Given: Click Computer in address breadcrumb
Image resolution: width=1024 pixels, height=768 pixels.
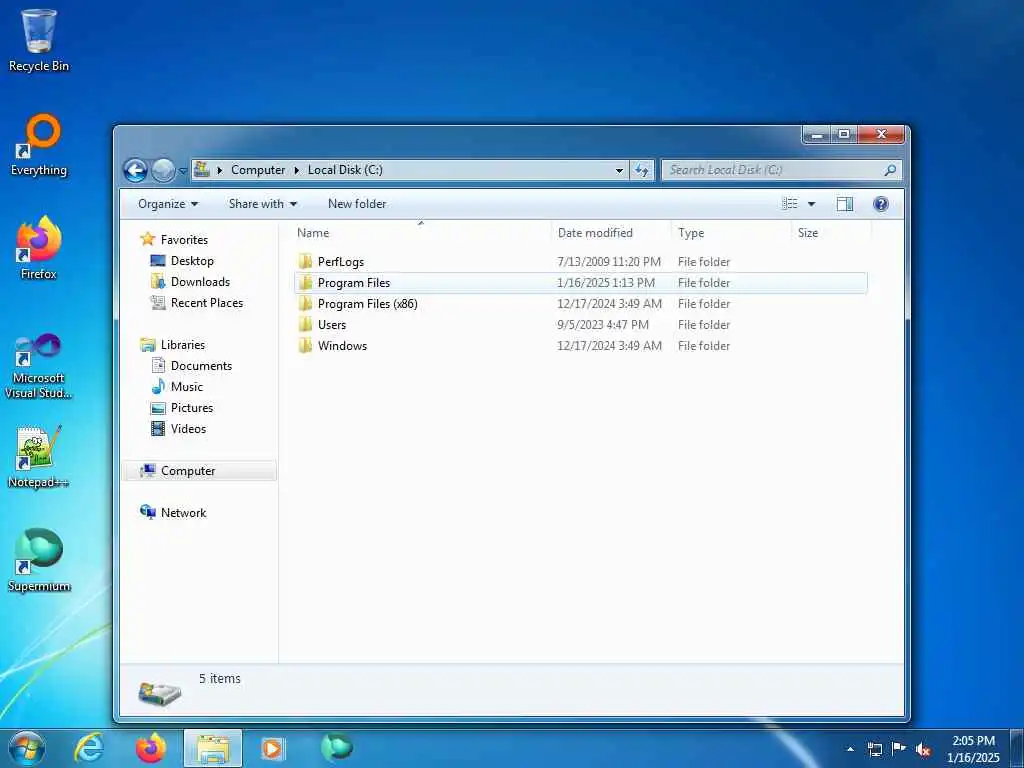Looking at the screenshot, I should pyautogui.click(x=258, y=170).
